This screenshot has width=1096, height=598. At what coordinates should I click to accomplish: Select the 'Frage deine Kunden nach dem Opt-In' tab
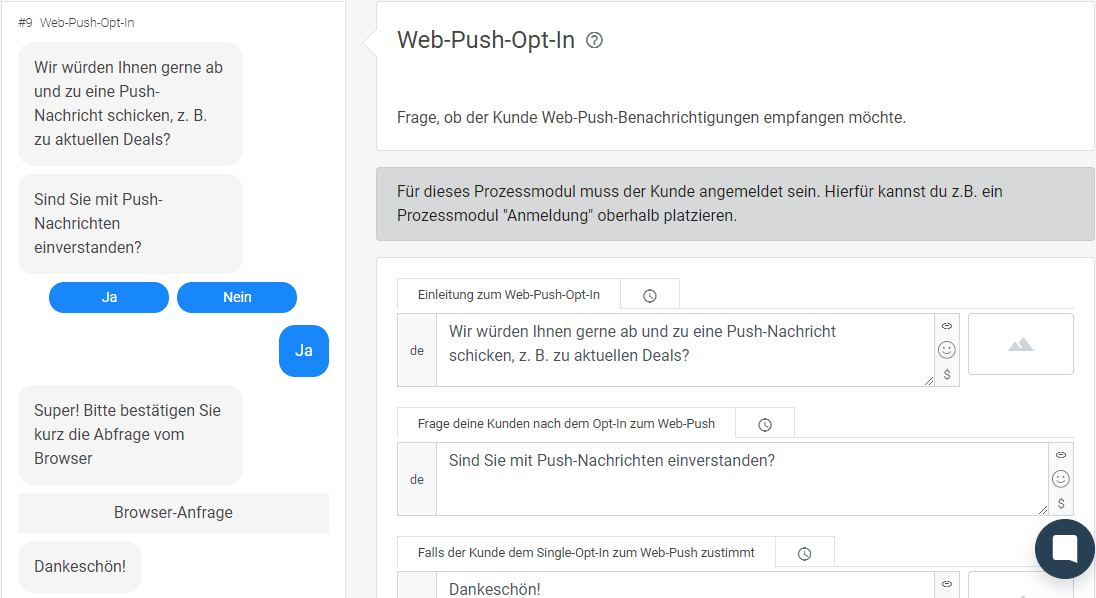[x=565, y=423]
